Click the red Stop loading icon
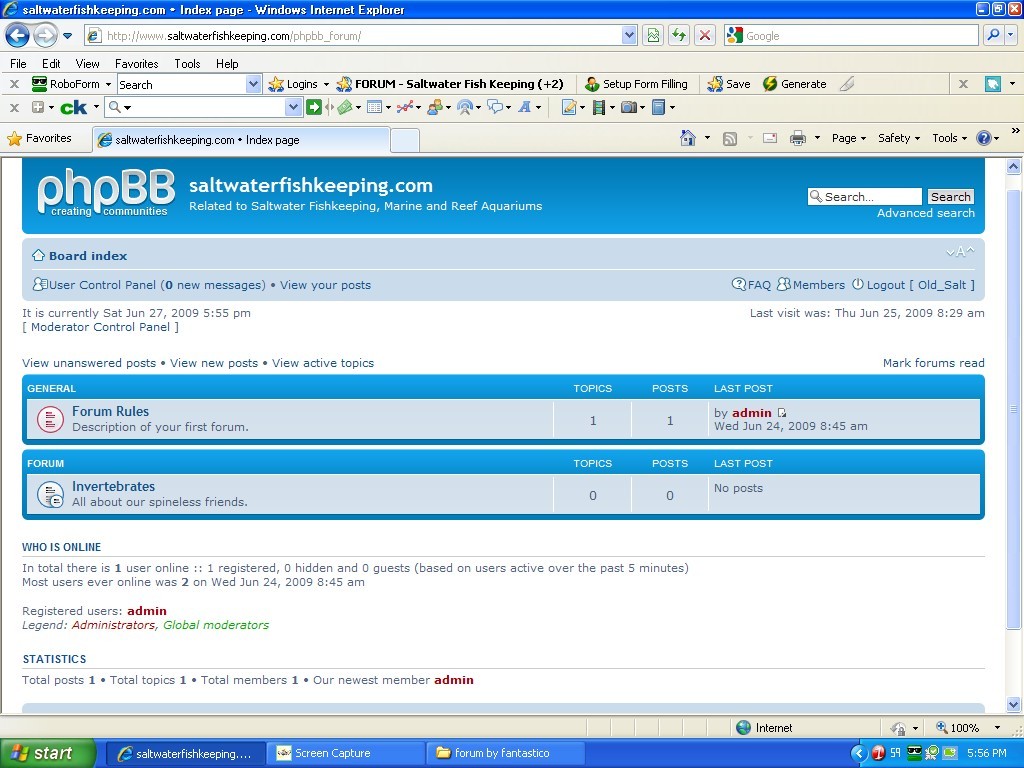Viewport: 1024px width, 768px height. tap(705, 35)
